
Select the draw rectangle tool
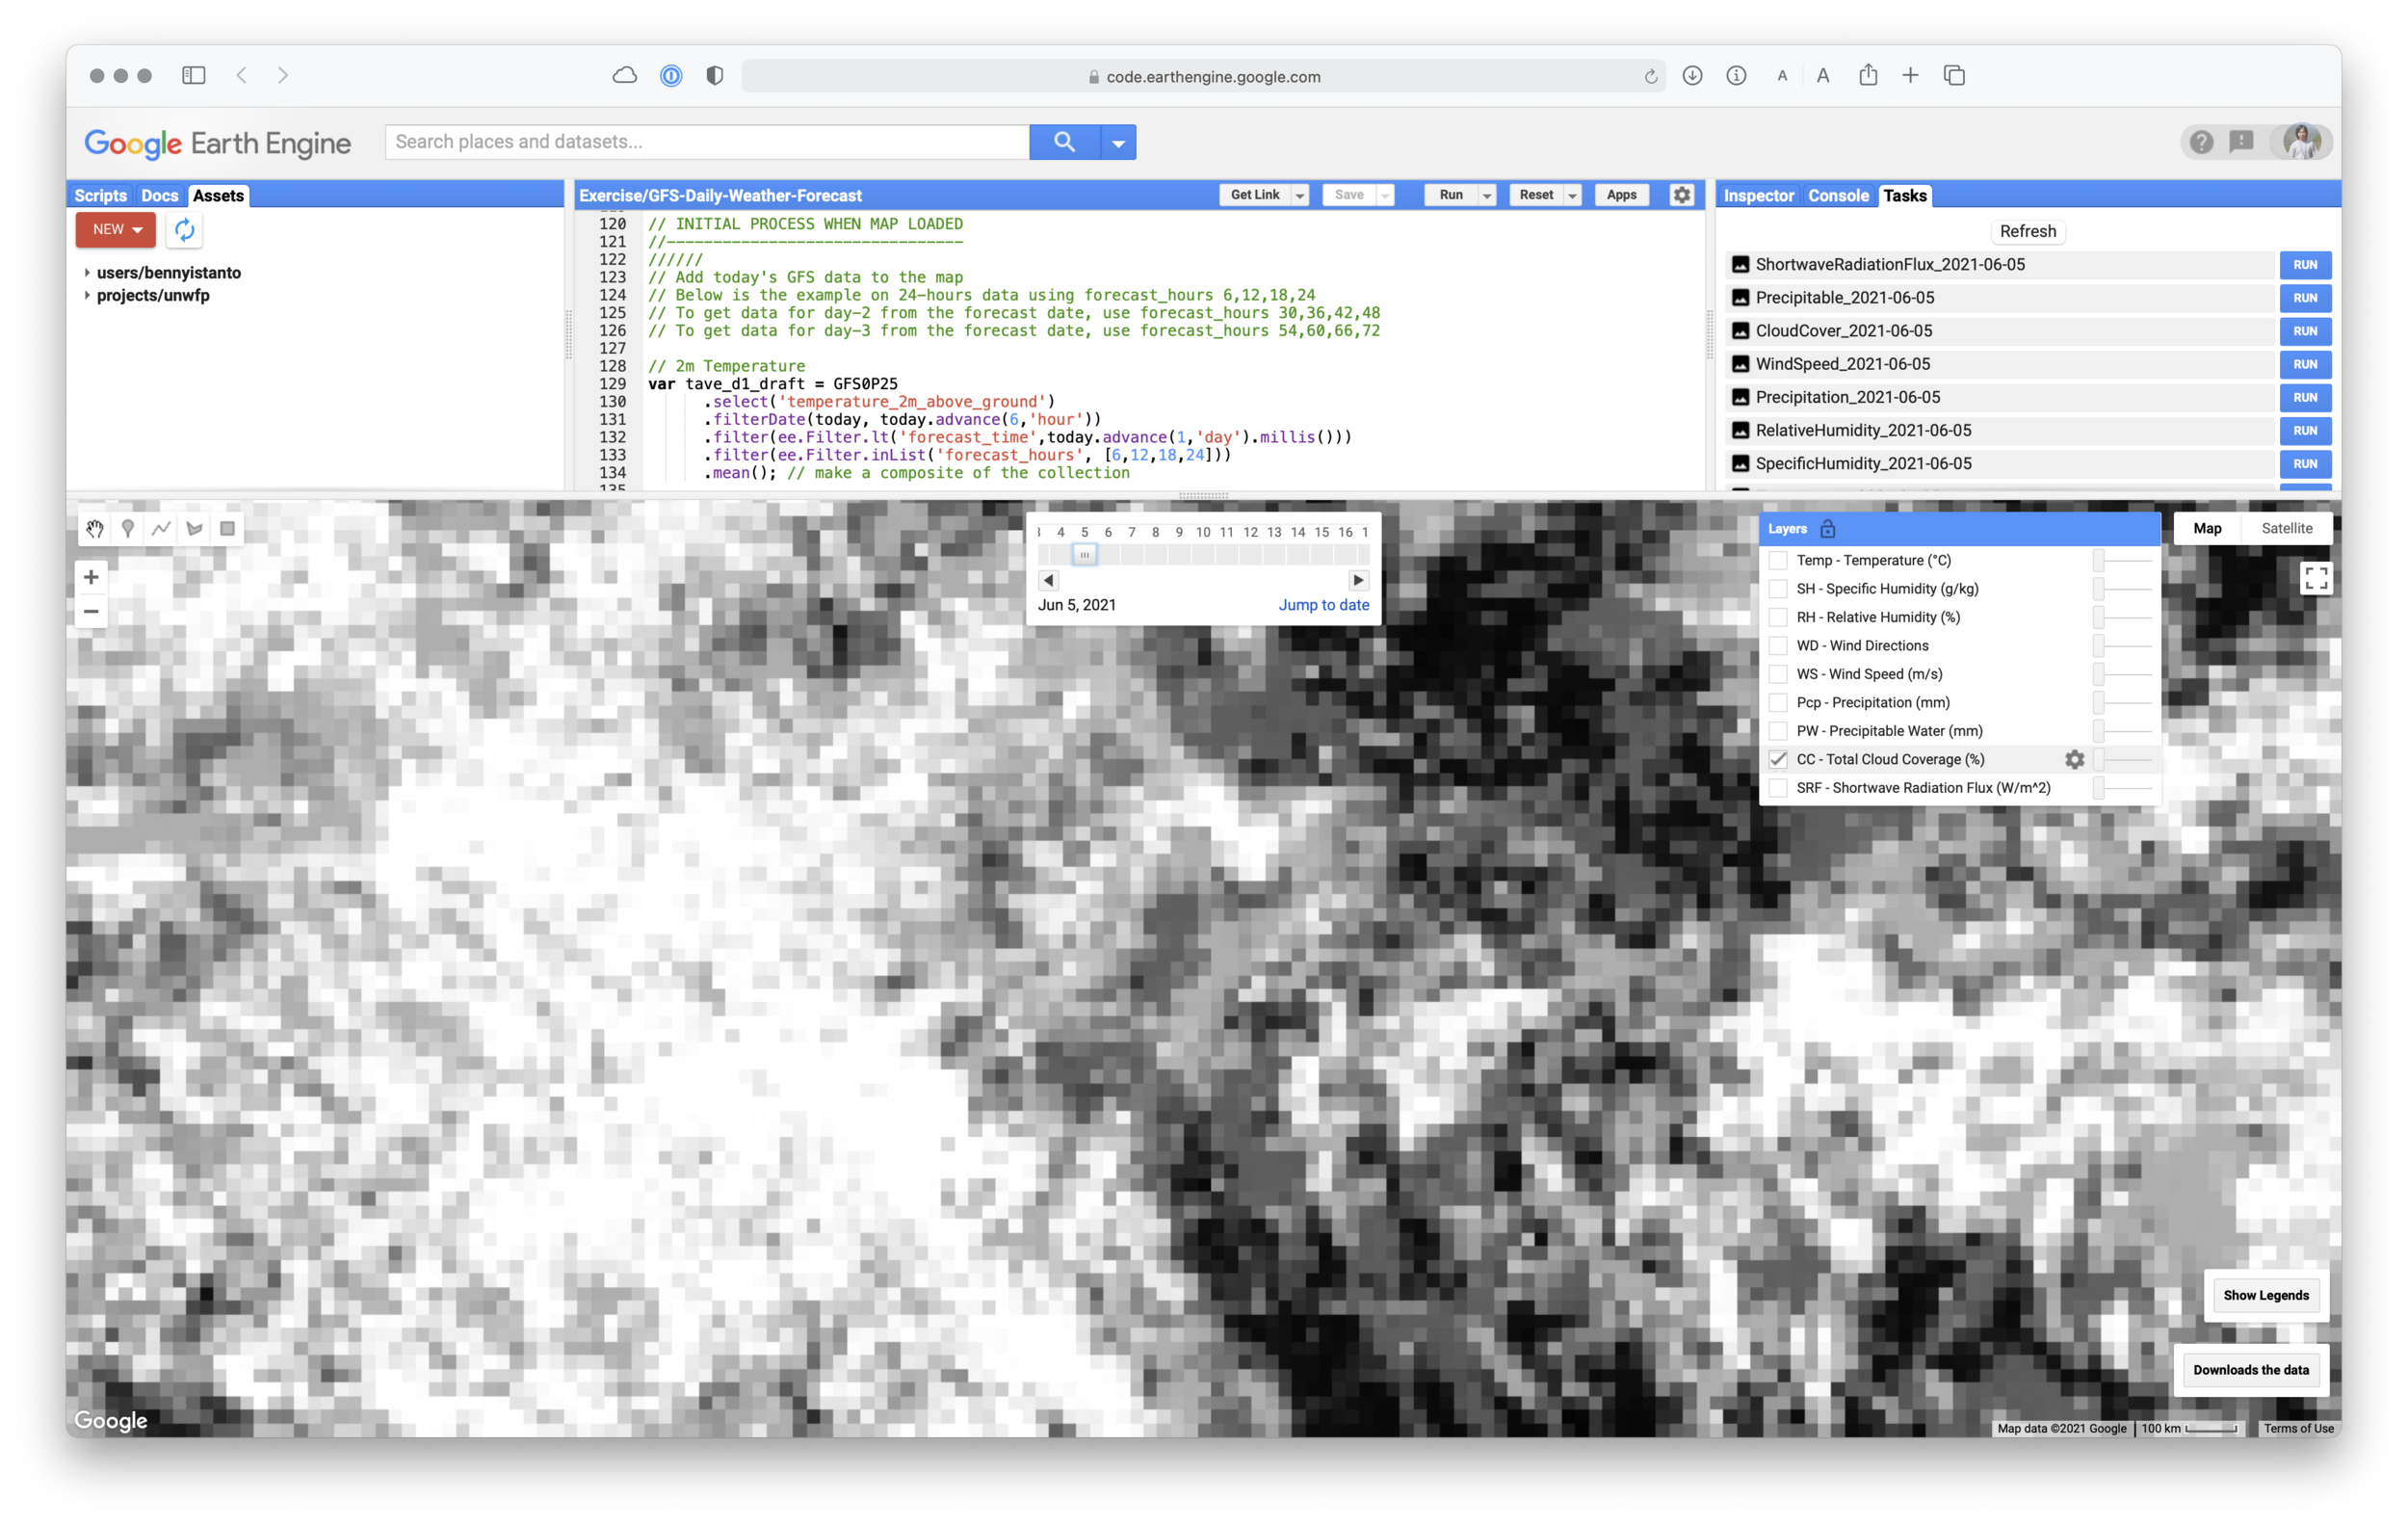pyautogui.click(x=228, y=529)
